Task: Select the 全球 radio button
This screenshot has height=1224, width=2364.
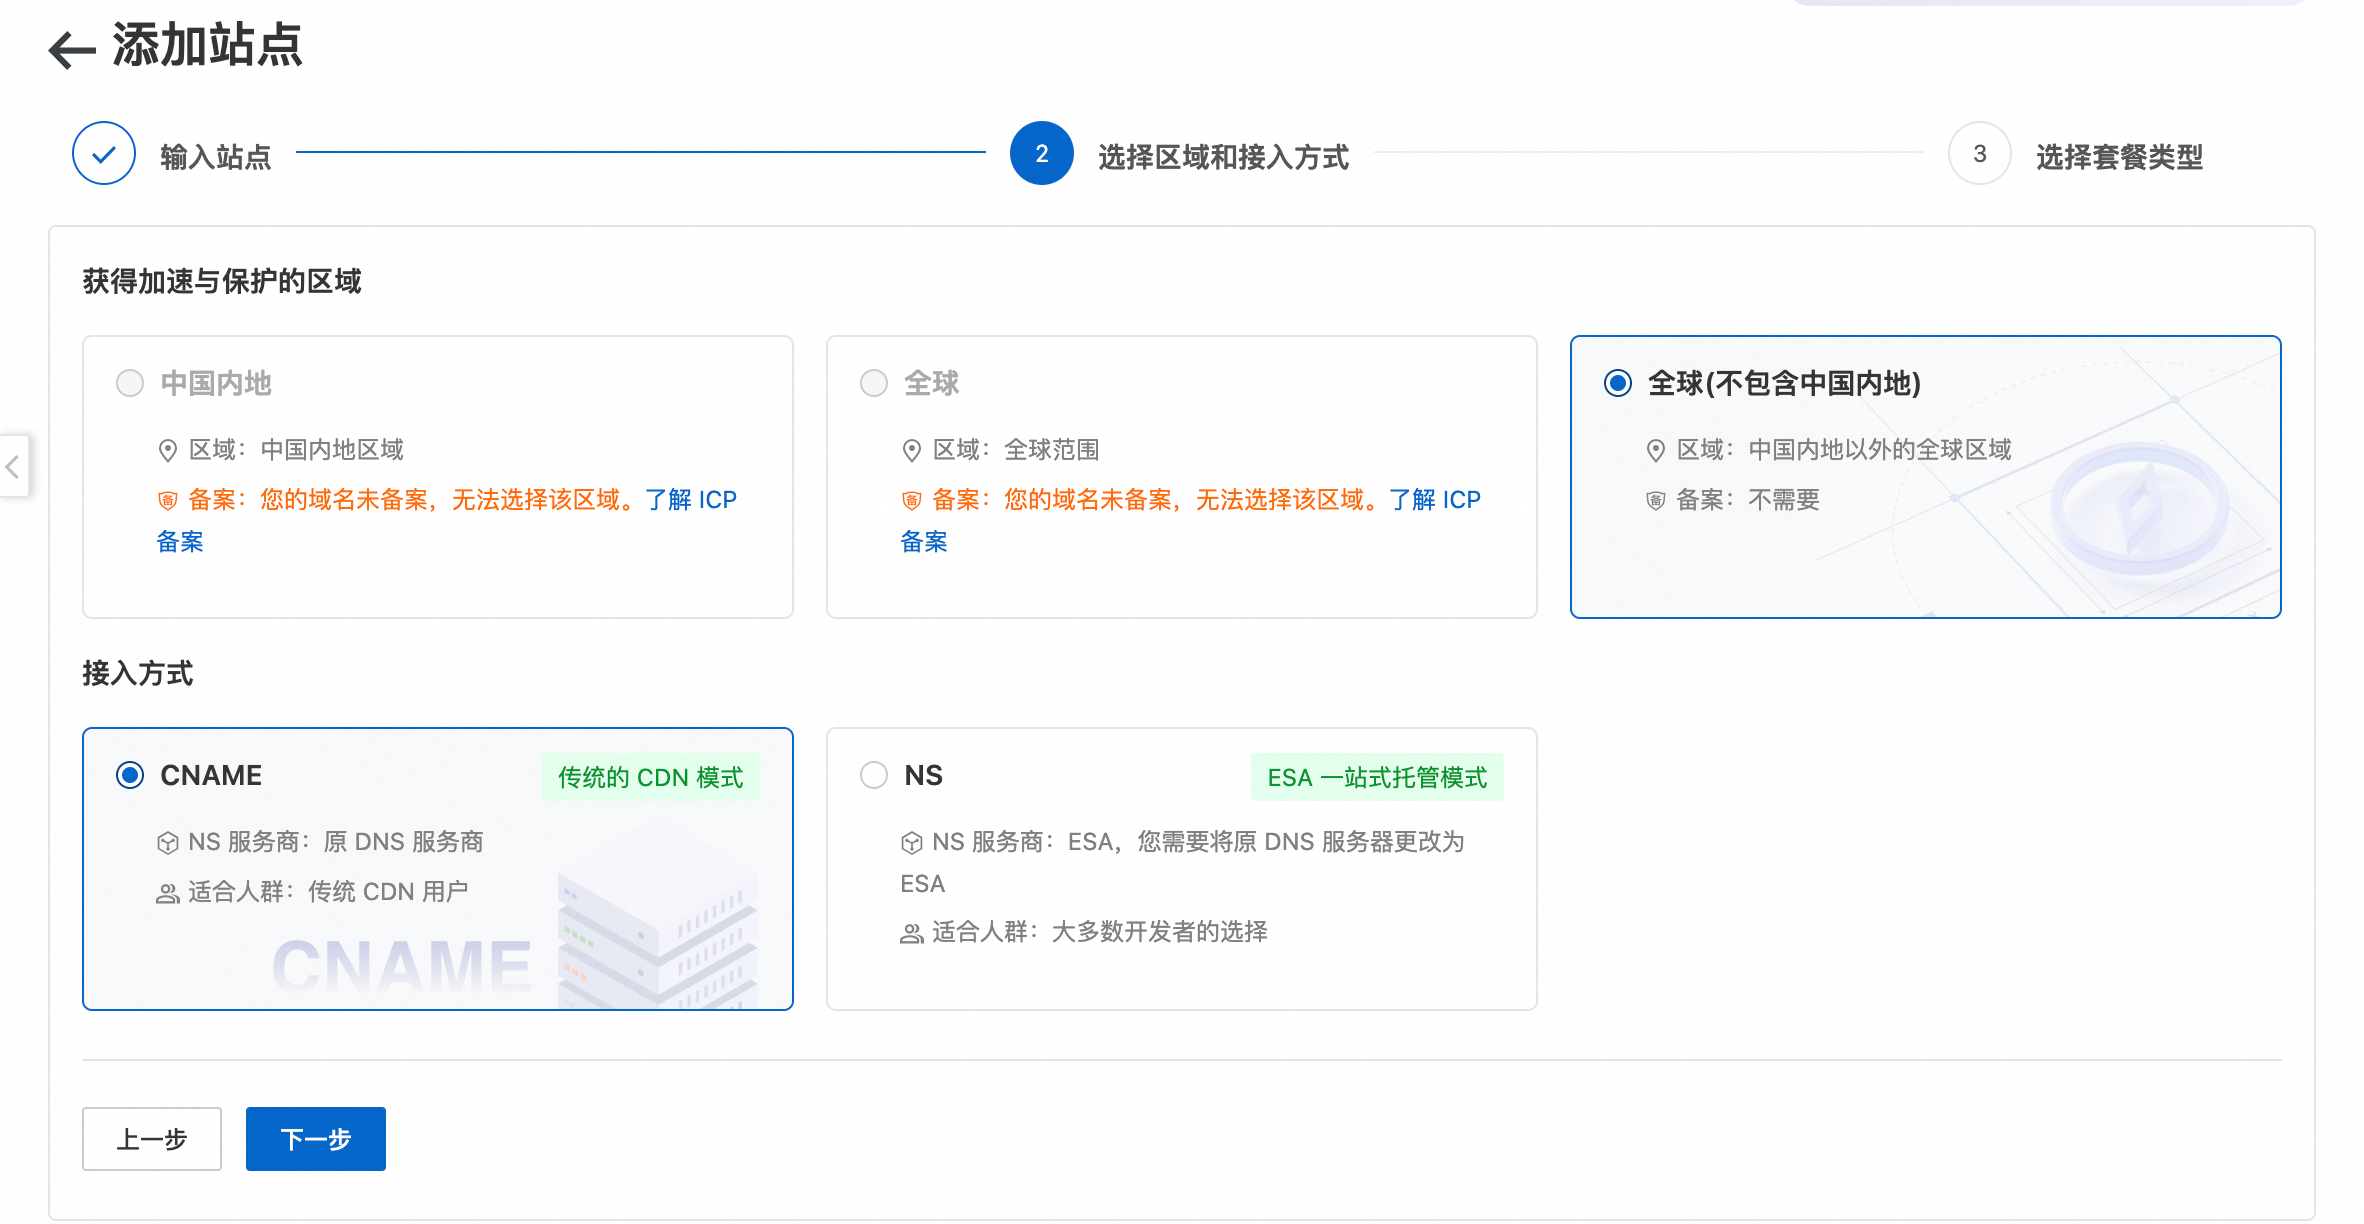Action: pos(874,383)
